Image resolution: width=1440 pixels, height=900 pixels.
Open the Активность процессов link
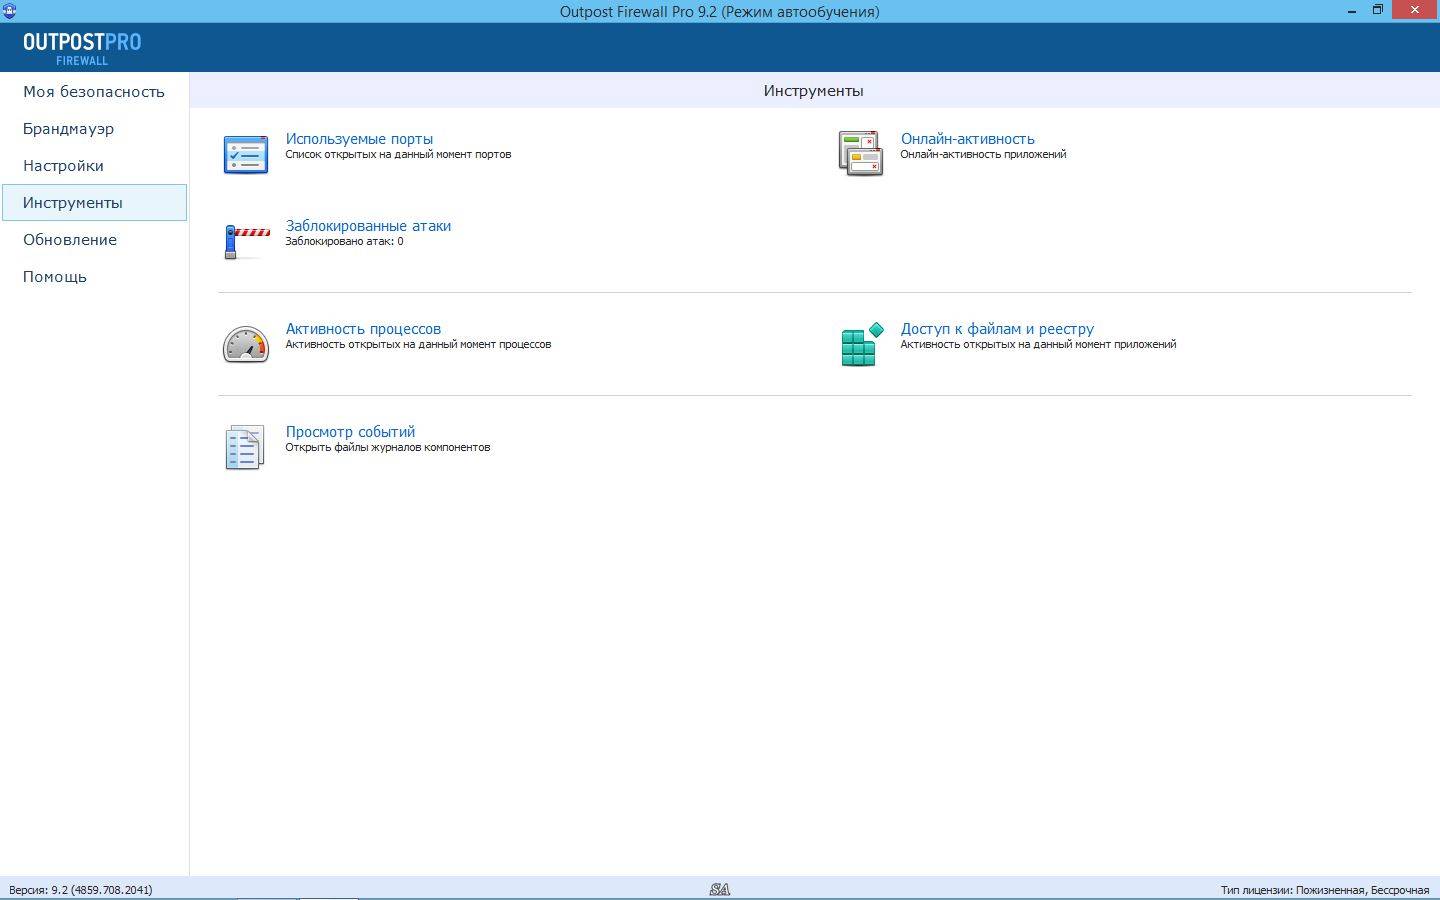point(363,329)
